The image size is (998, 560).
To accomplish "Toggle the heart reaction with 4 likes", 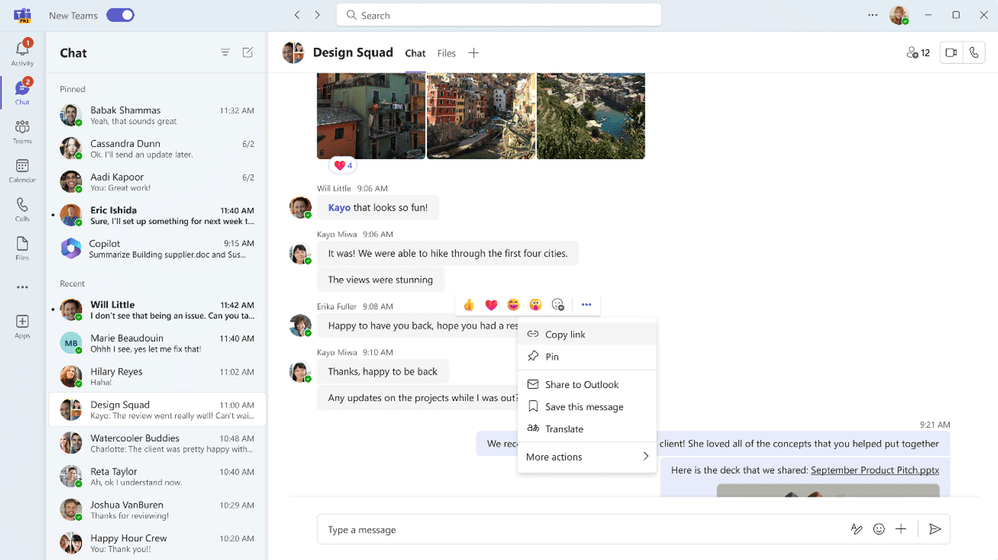I will point(343,165).
